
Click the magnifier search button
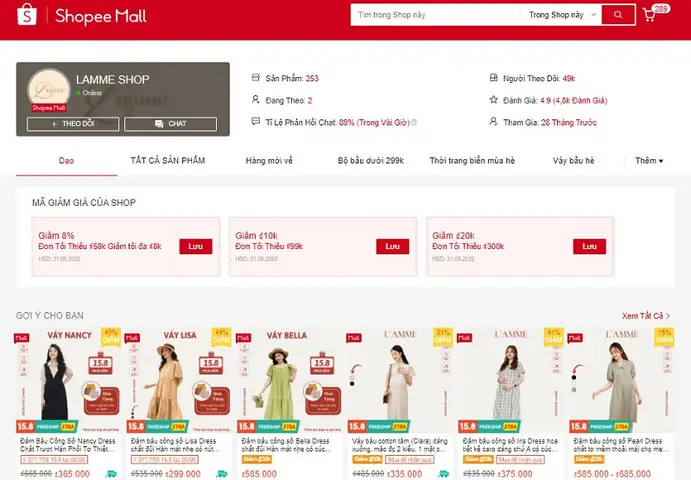(618, 15)
